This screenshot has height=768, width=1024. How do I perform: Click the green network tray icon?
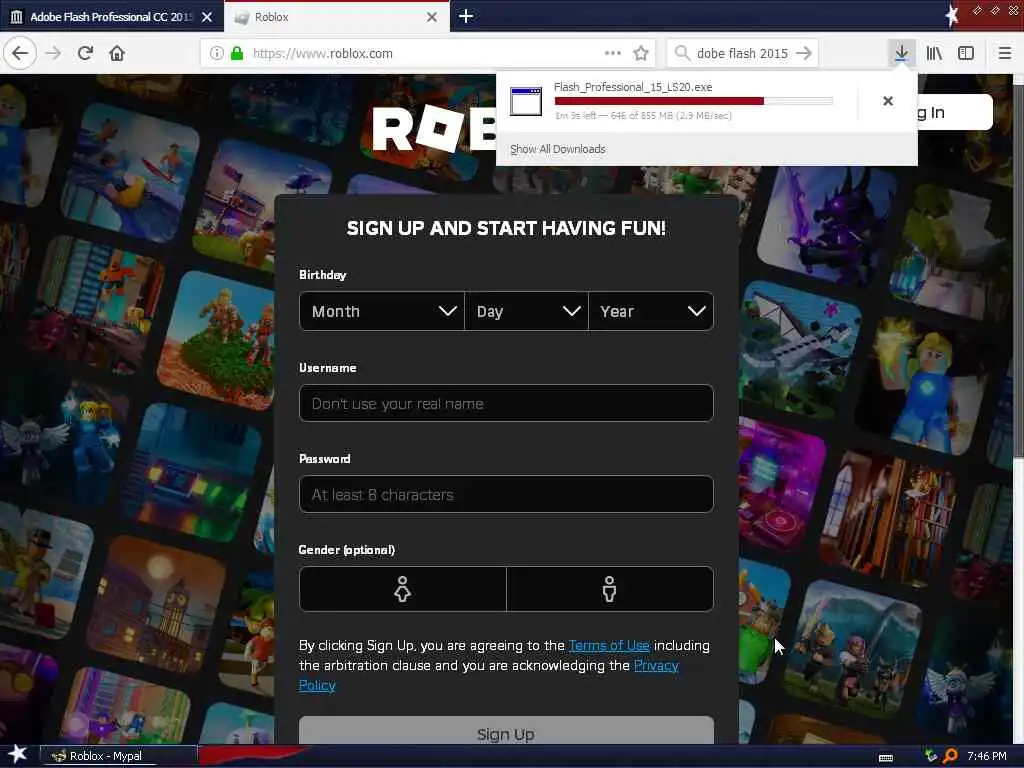(x=931, y=756)
